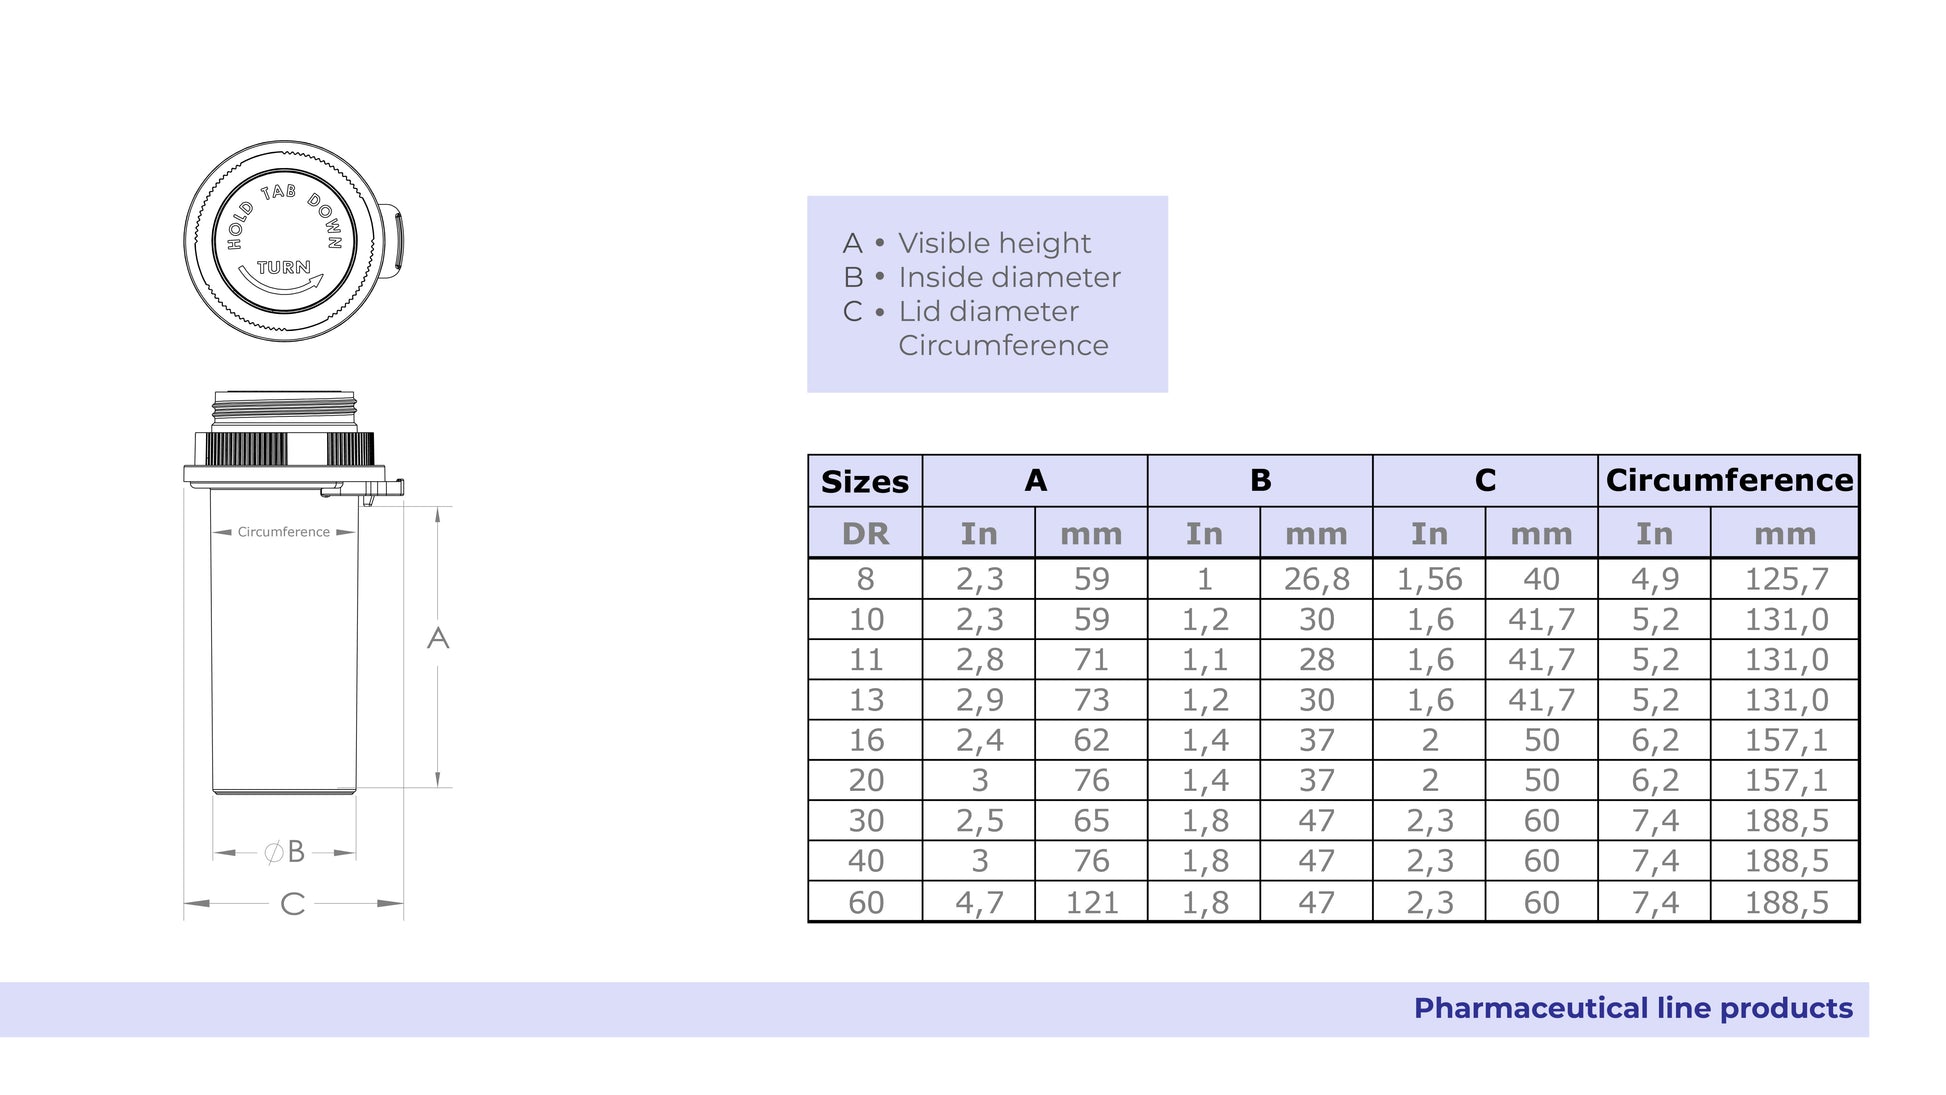This screenshot has width=1946, height=1095.
Task: Click the Circumference label on the vial body
Action: tap(284, 532)
